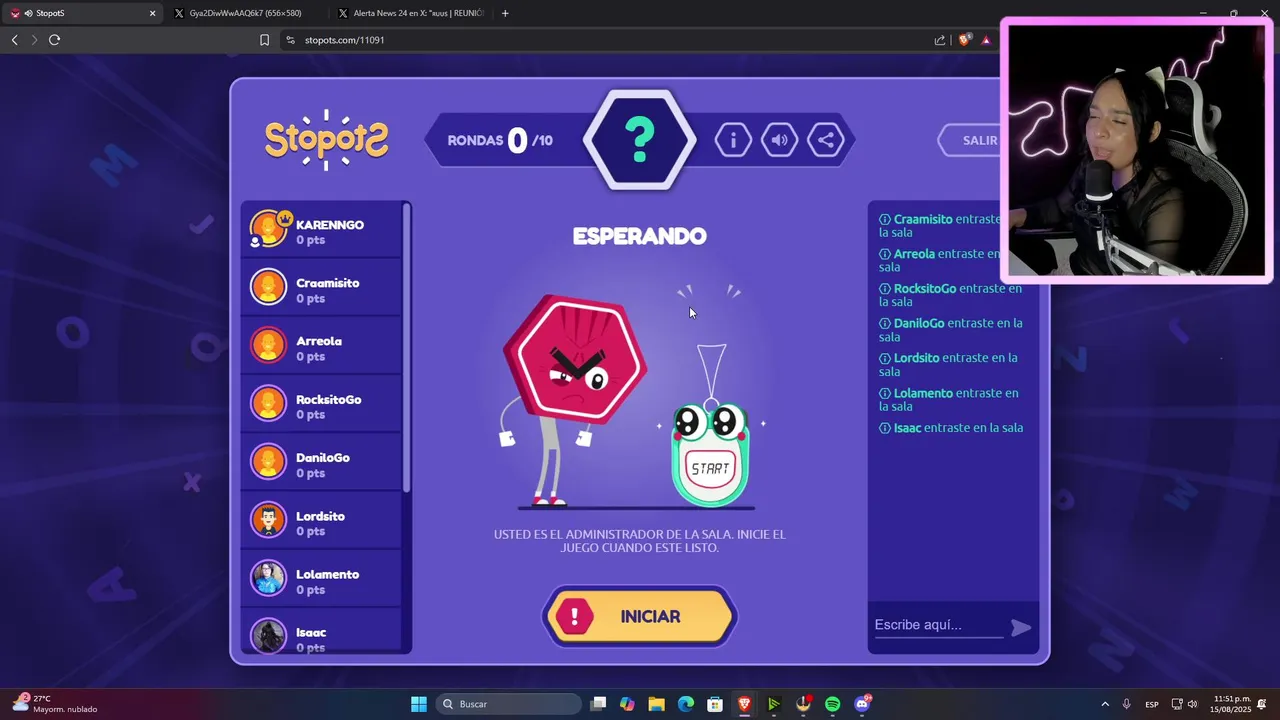The image size is (1280, 720).
Task: Click Lordsito's avatar in player list
Action: (x=268, y=520)
